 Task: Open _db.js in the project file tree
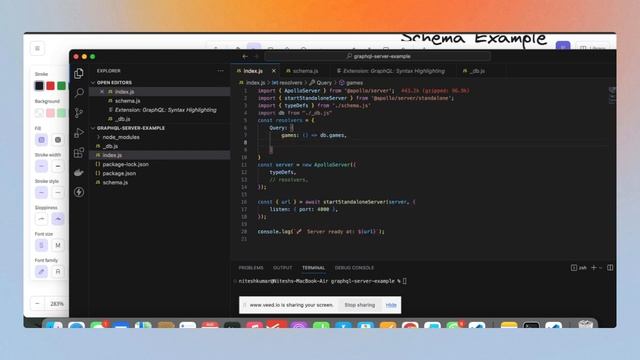pyautogui.click(x=159, y=146)
